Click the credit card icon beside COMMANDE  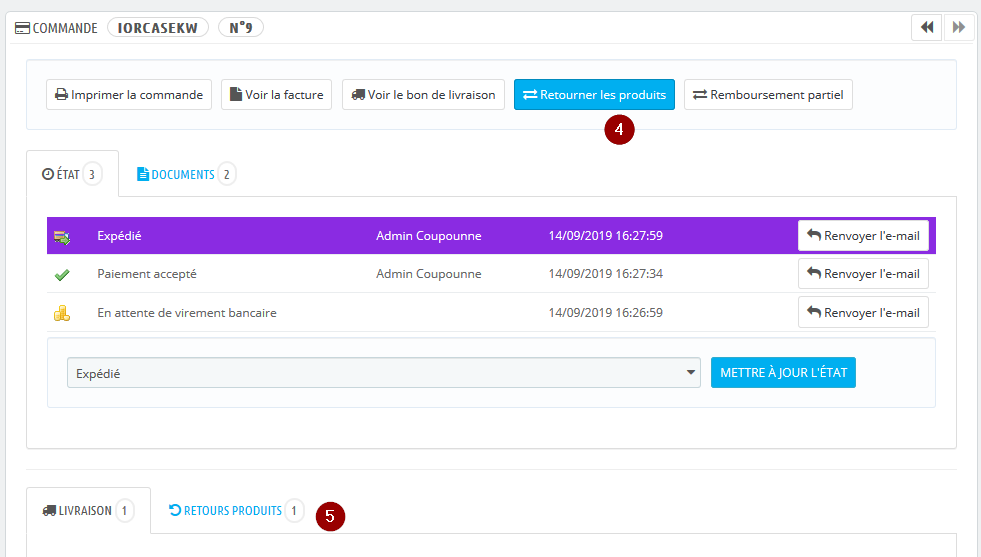pos(22,28)
